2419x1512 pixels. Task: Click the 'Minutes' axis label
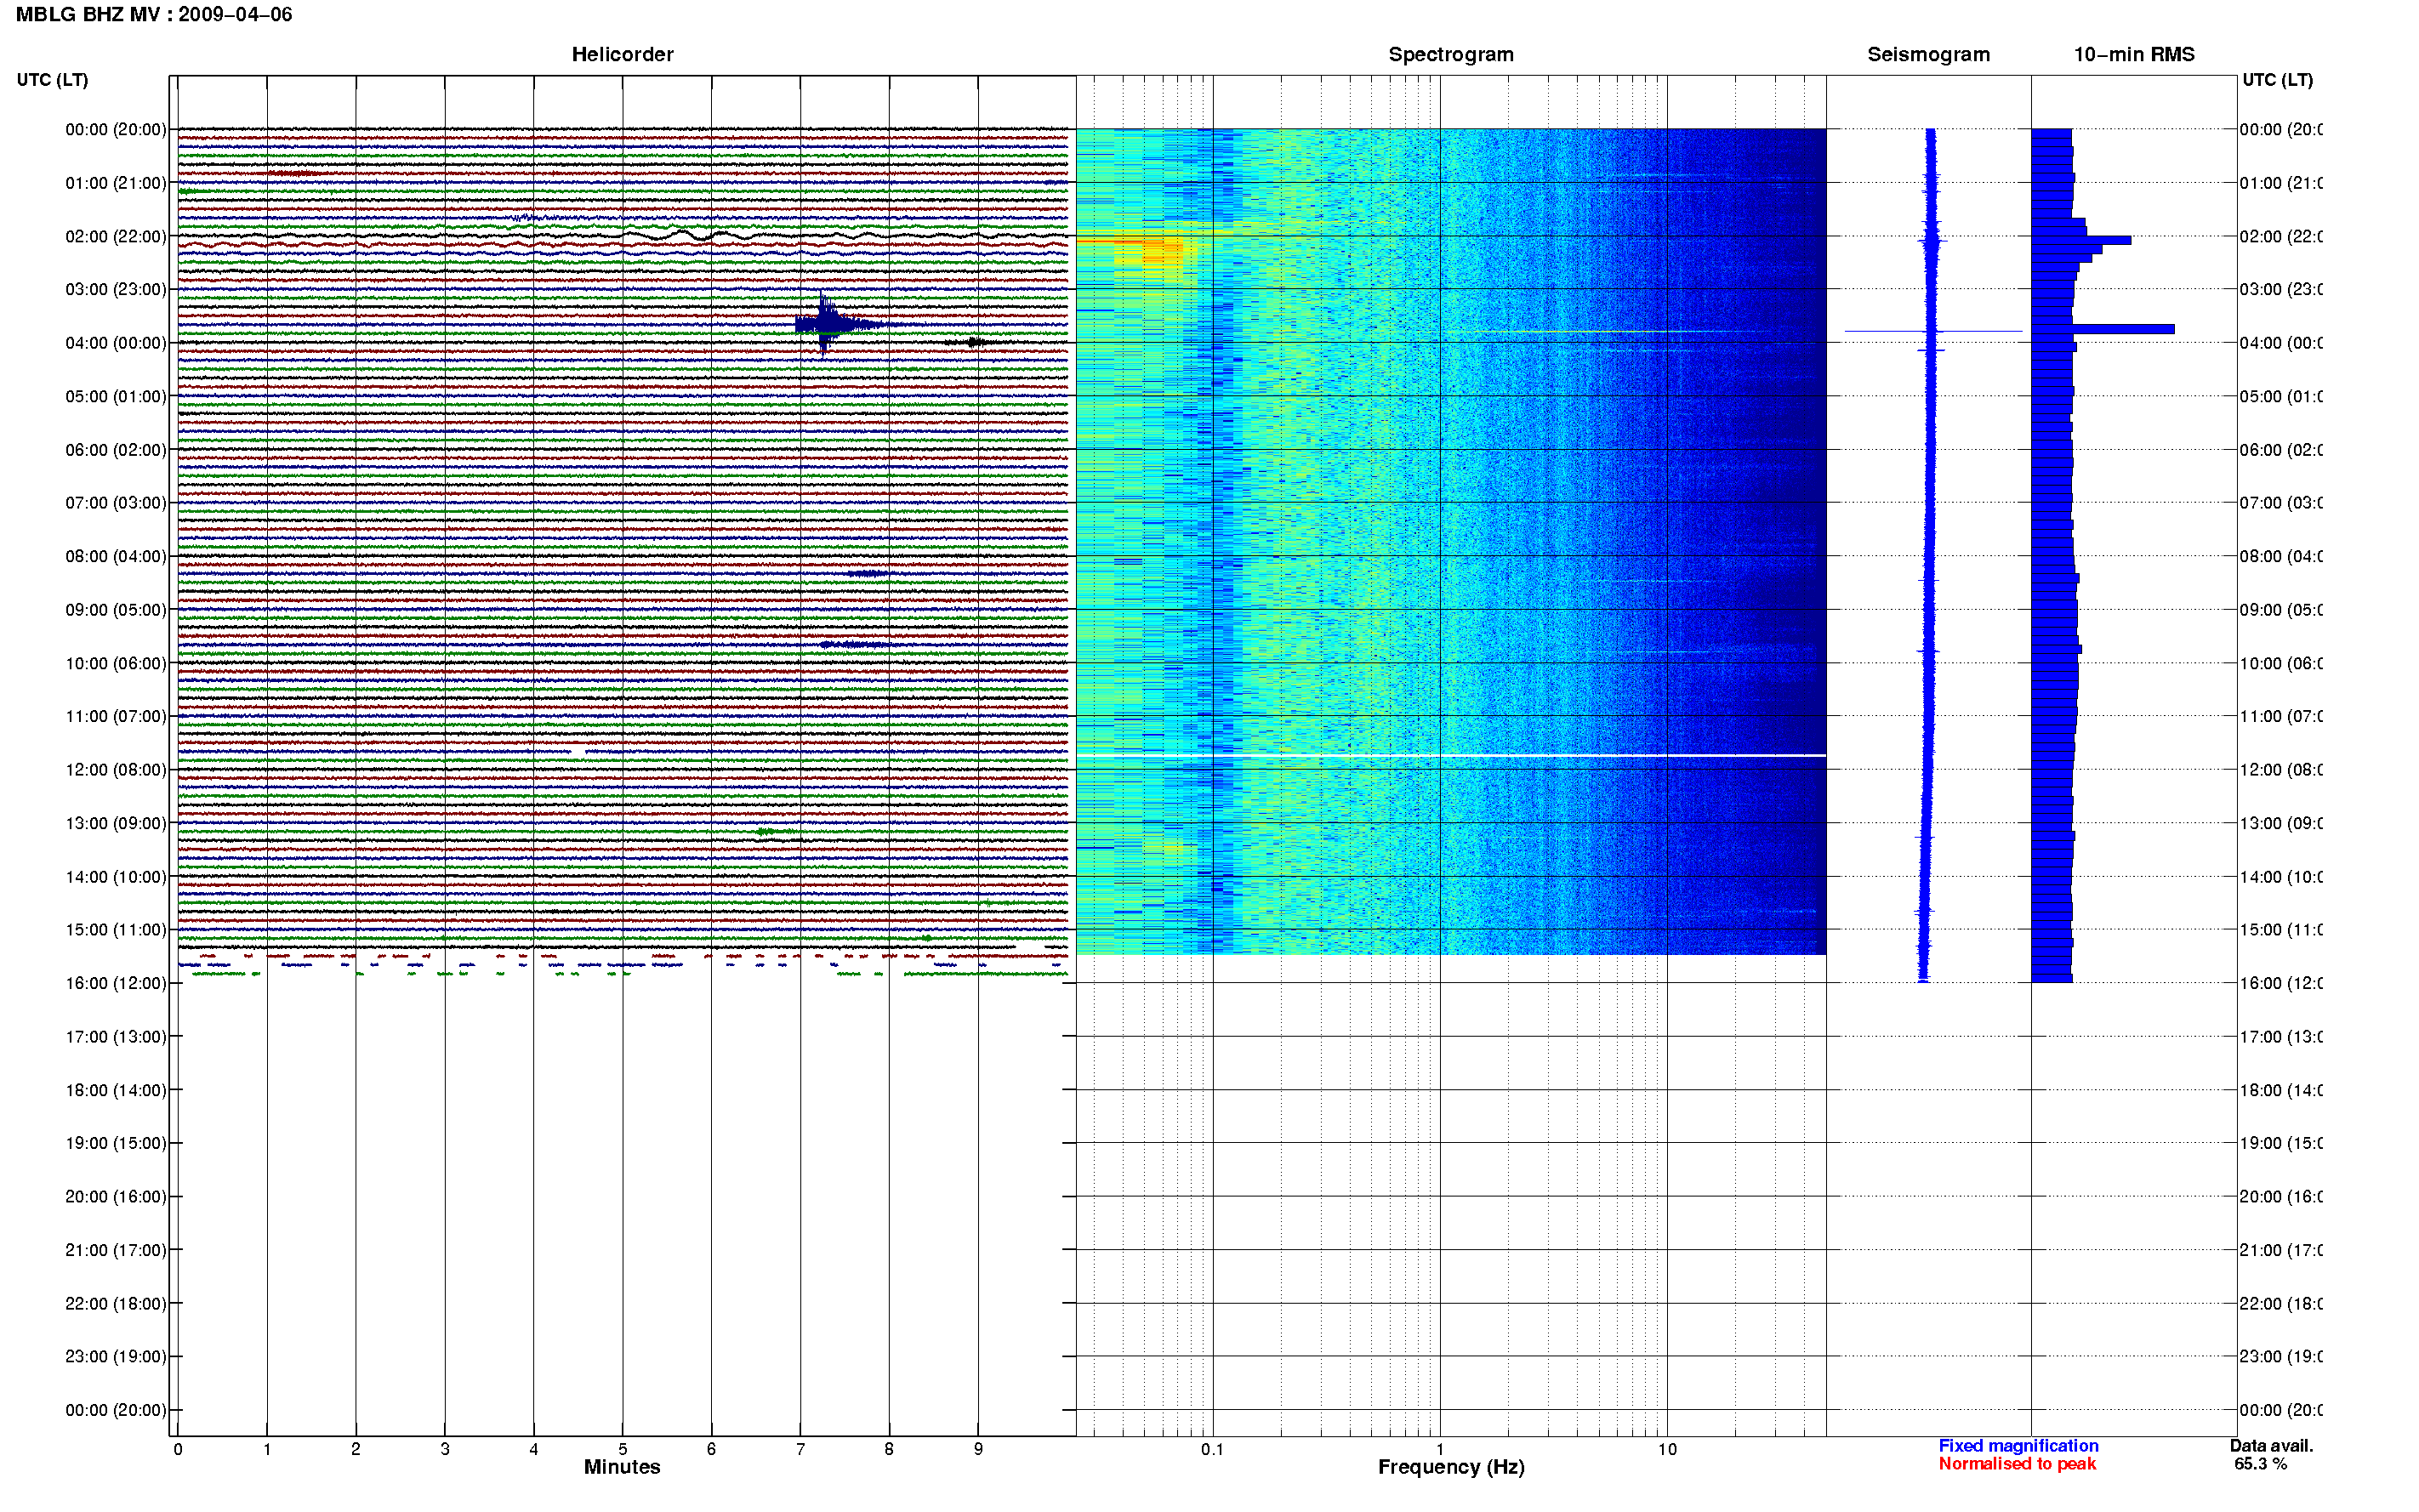[622, 1467]
